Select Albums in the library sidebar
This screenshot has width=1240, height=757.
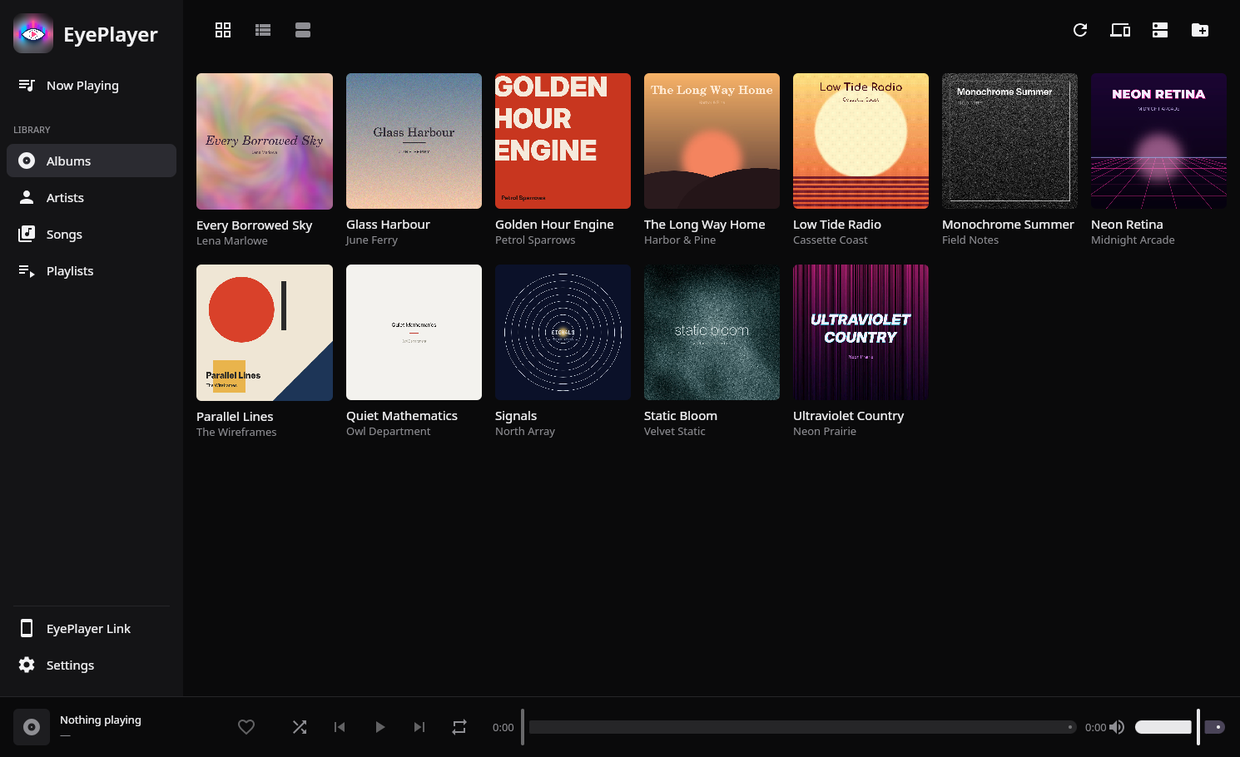coord(91,161)
